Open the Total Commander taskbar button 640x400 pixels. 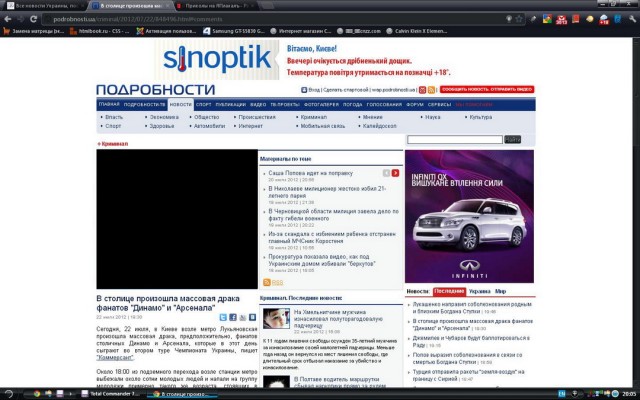111,394
